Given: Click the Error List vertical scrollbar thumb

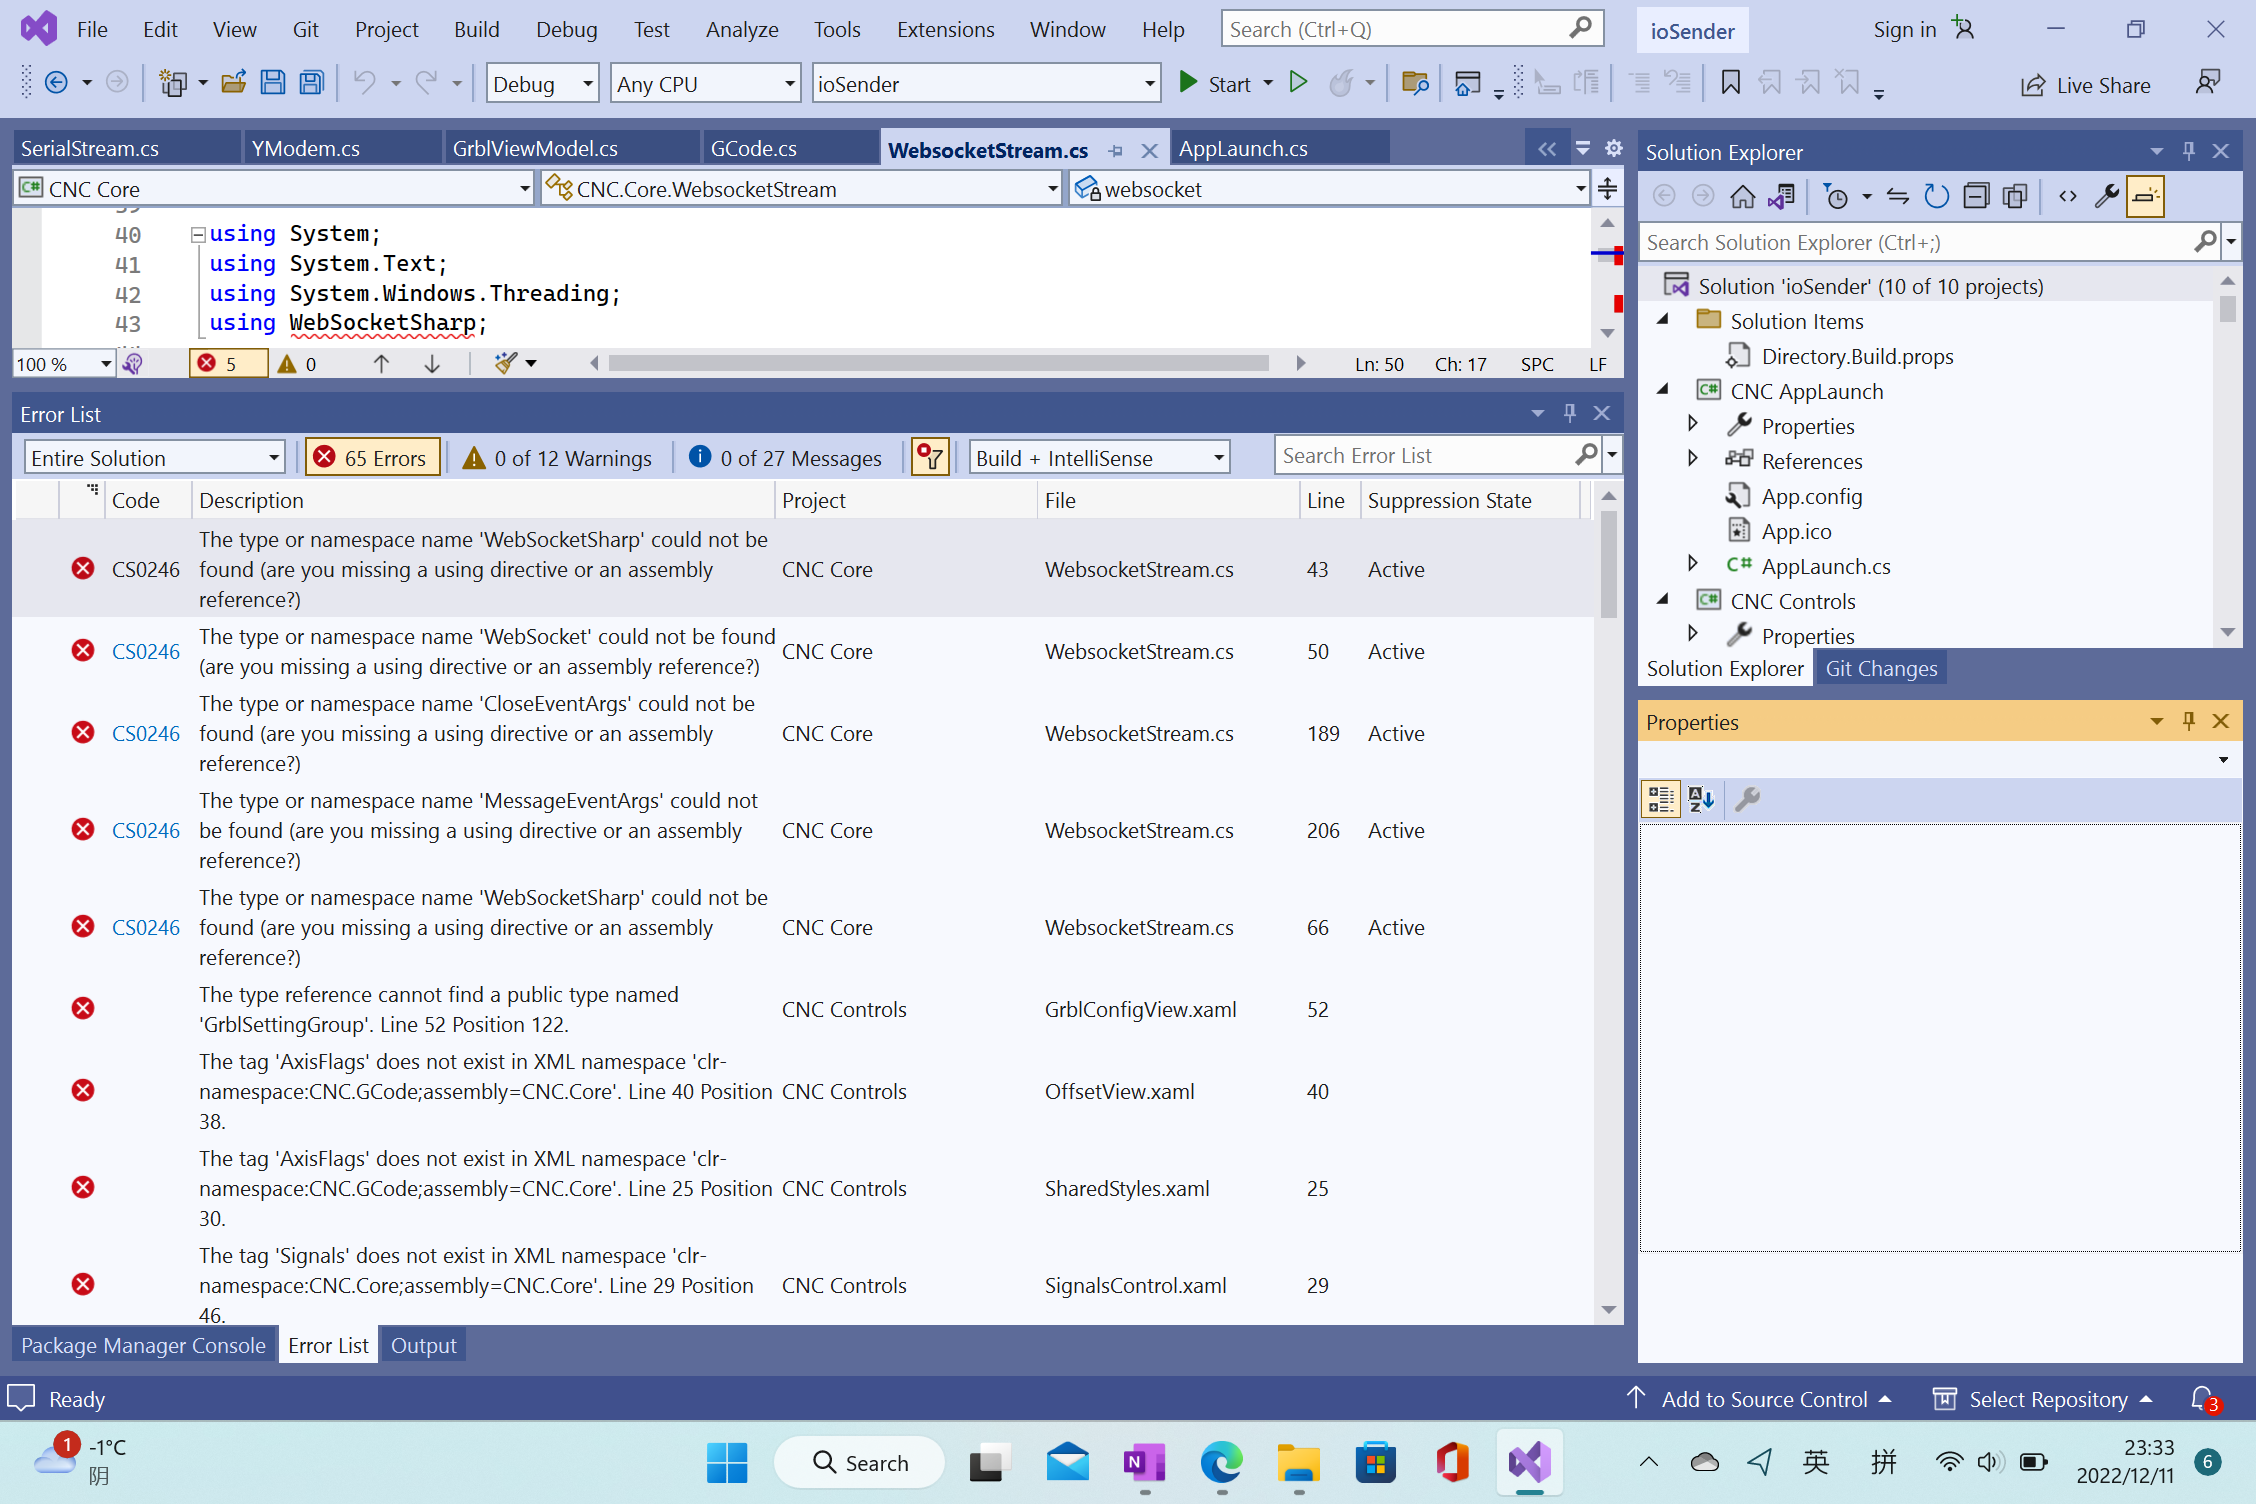Looking at the screenshot, I should [x=1608, y=565].
